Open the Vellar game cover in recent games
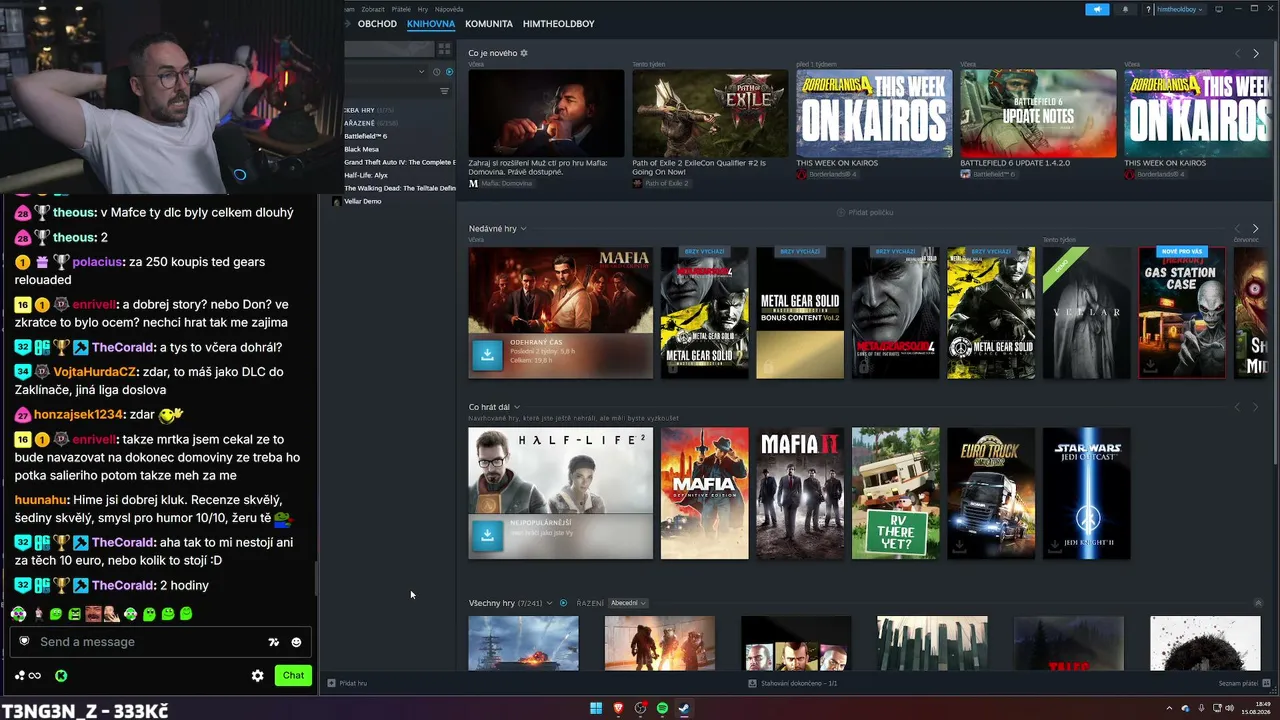1280x720 pixels. (x=1087, y=313)
